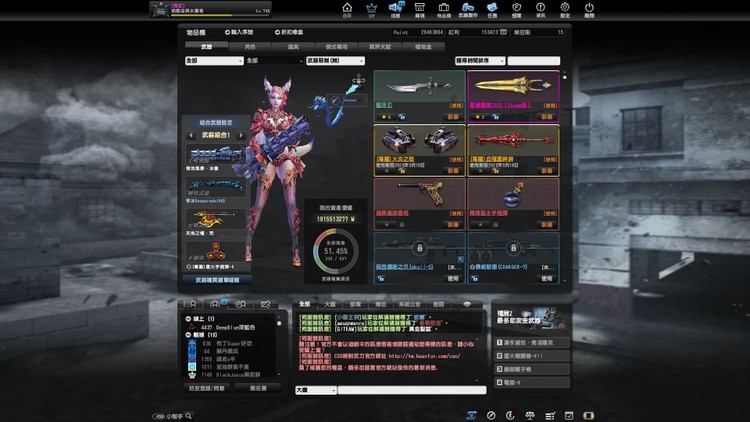This screenshot has width=750, height=422.
Task: Click the blue swap arrows icon in bottom bar
Action: (x=472, y=415)
